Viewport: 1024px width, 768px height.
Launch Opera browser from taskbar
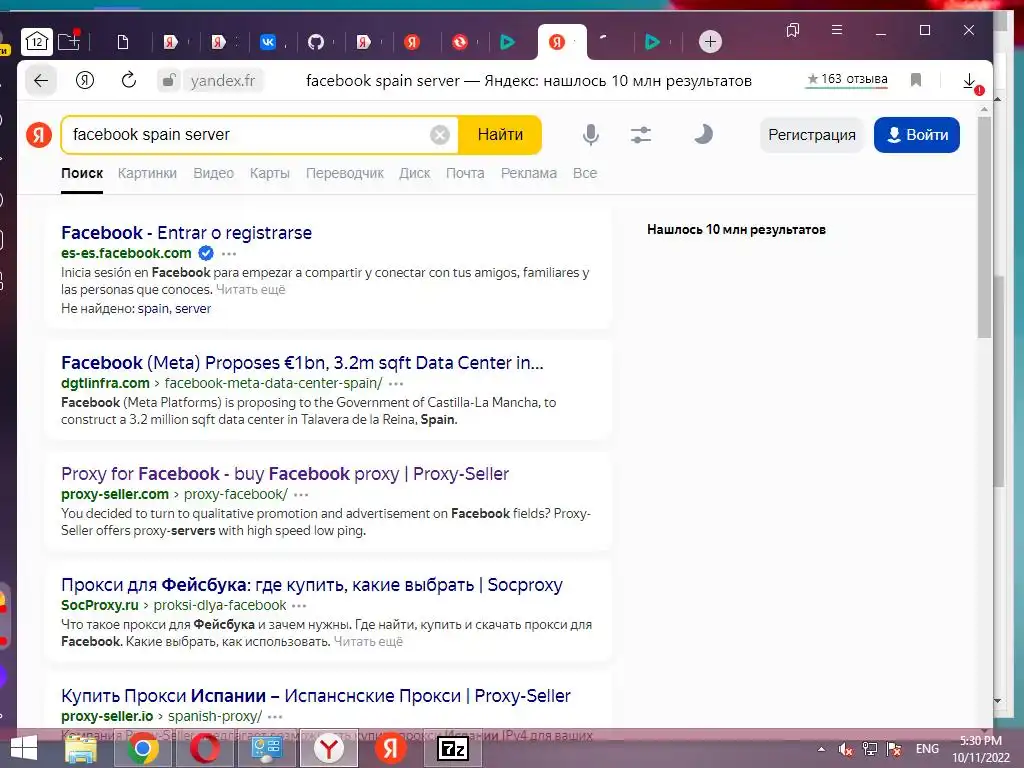204,749
